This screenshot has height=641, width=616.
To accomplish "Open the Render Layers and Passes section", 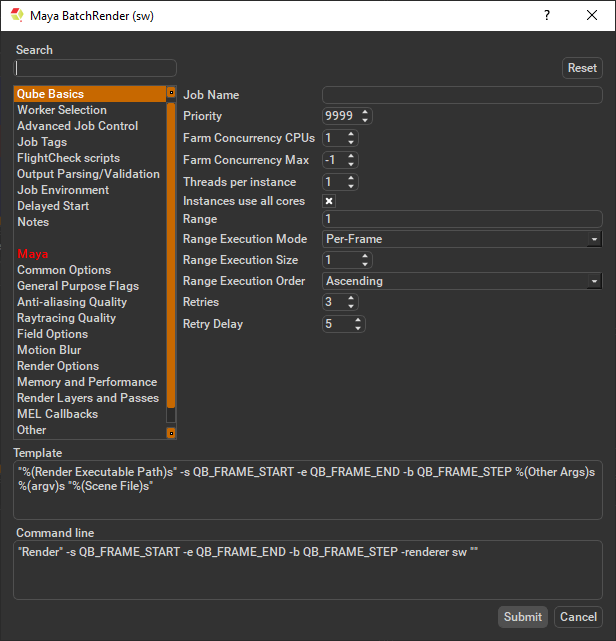I will pos(88,398).
